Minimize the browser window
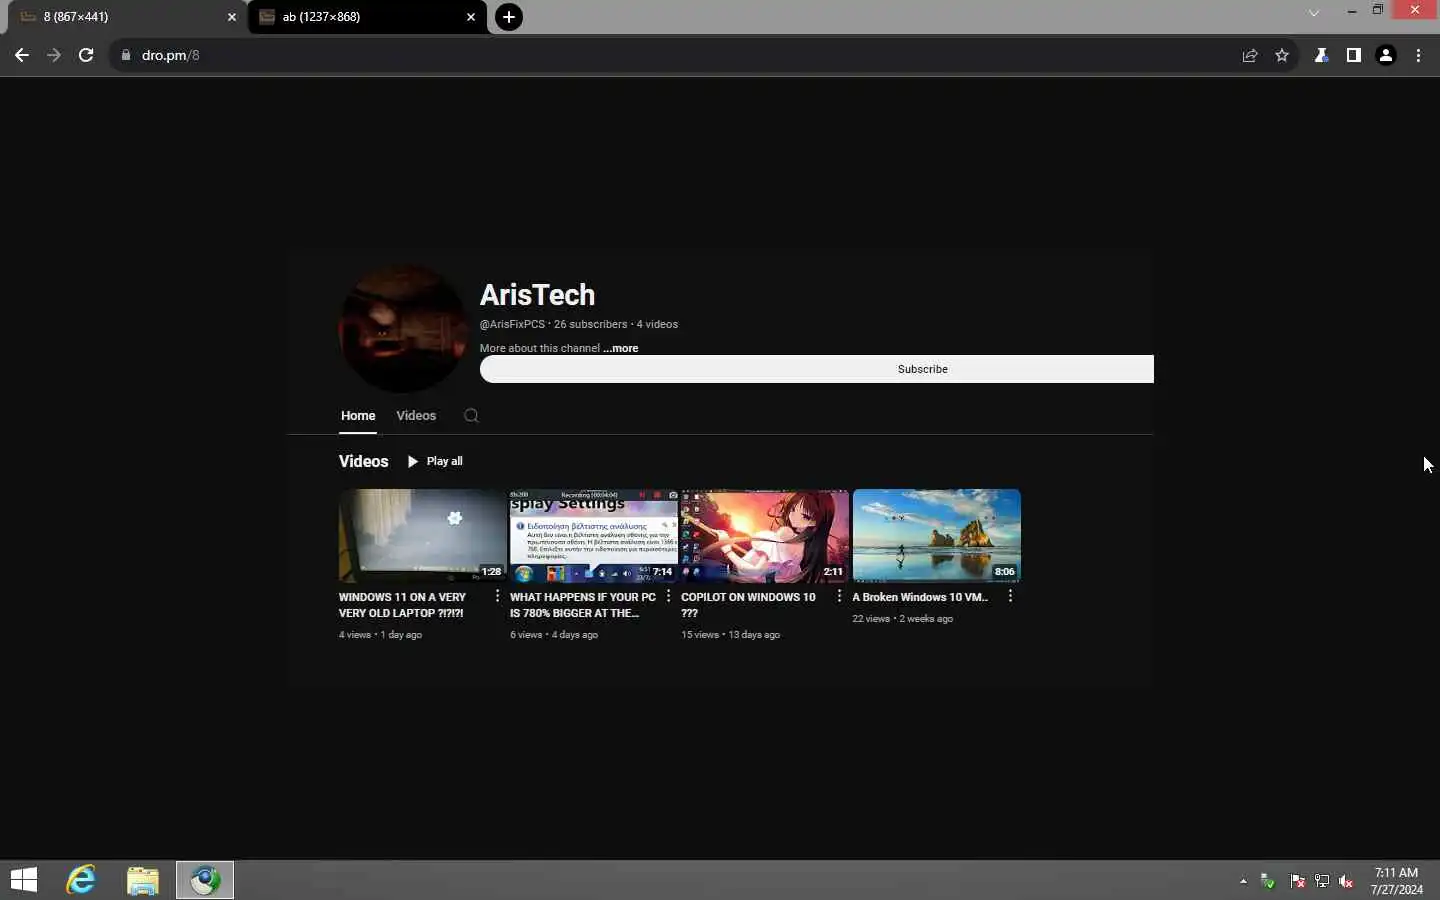Image resolution: width=1440 pixels, height=900 pixels. tap(1351, 10)
